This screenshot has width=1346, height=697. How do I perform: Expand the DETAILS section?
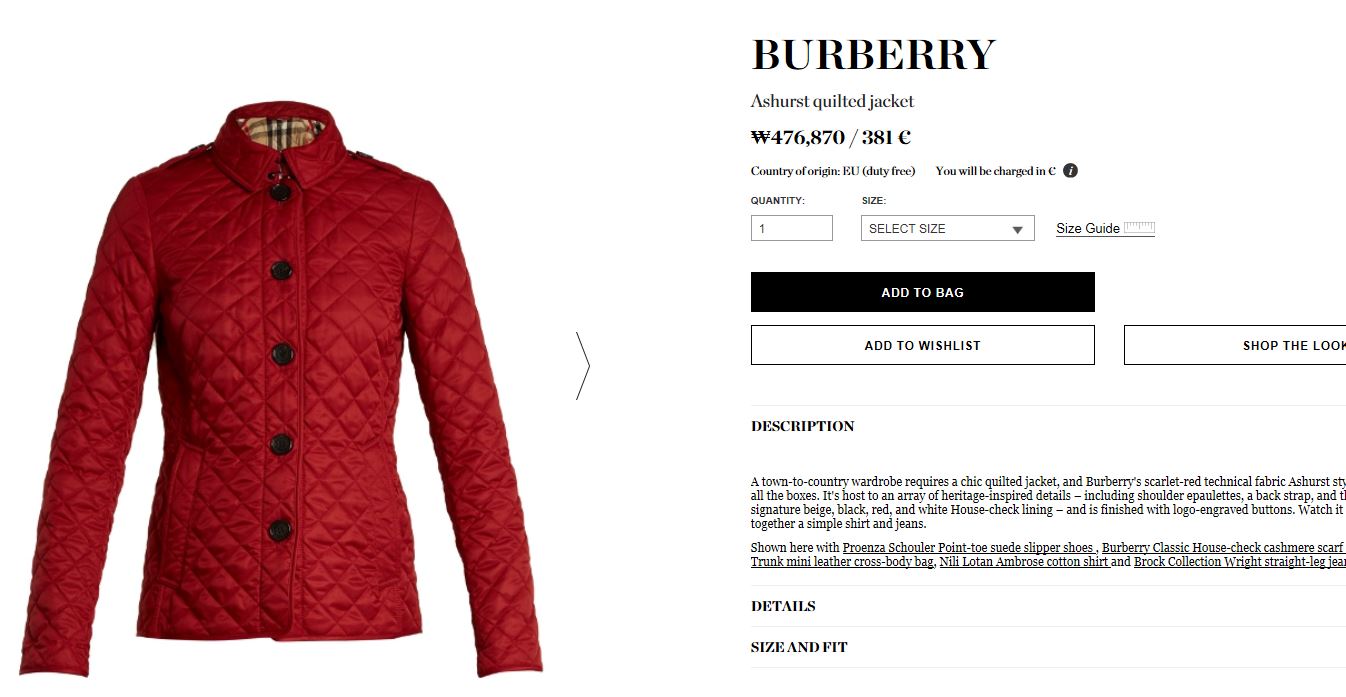(x=783, y=606)
